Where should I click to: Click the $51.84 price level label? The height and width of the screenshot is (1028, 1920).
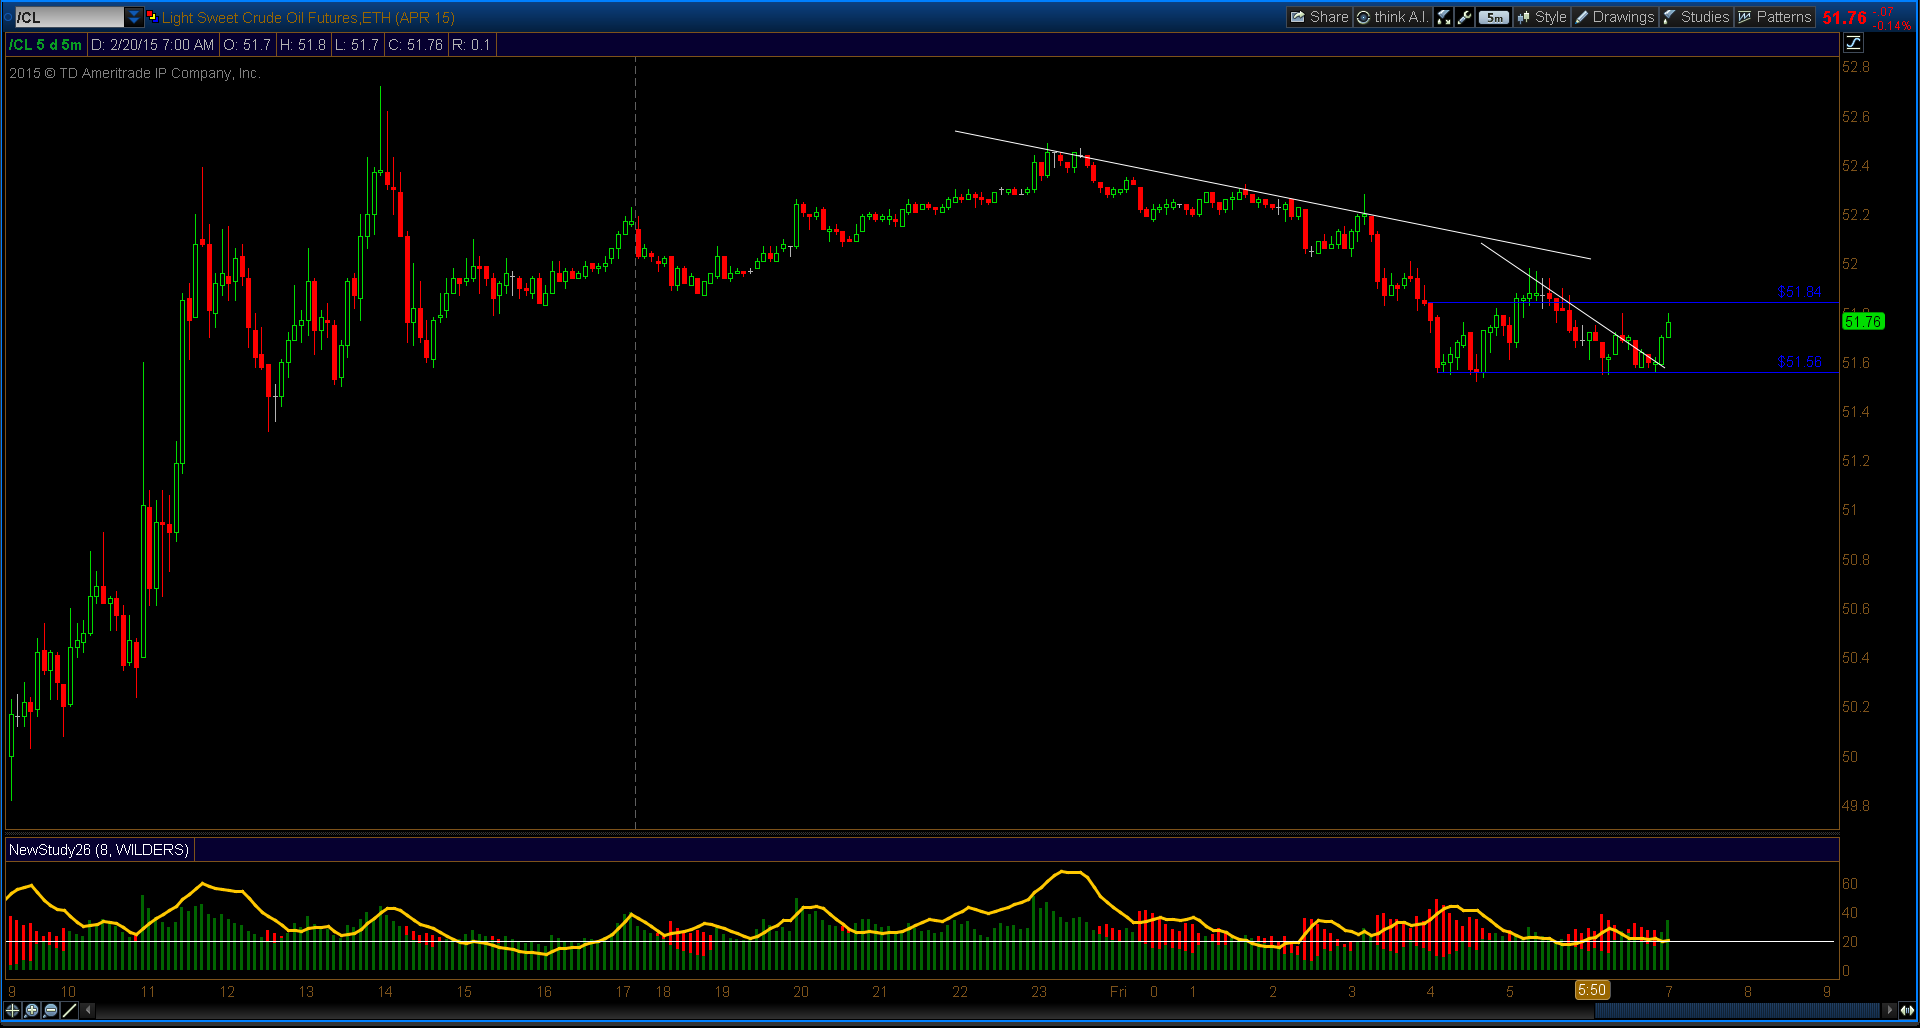point(1799,292)
